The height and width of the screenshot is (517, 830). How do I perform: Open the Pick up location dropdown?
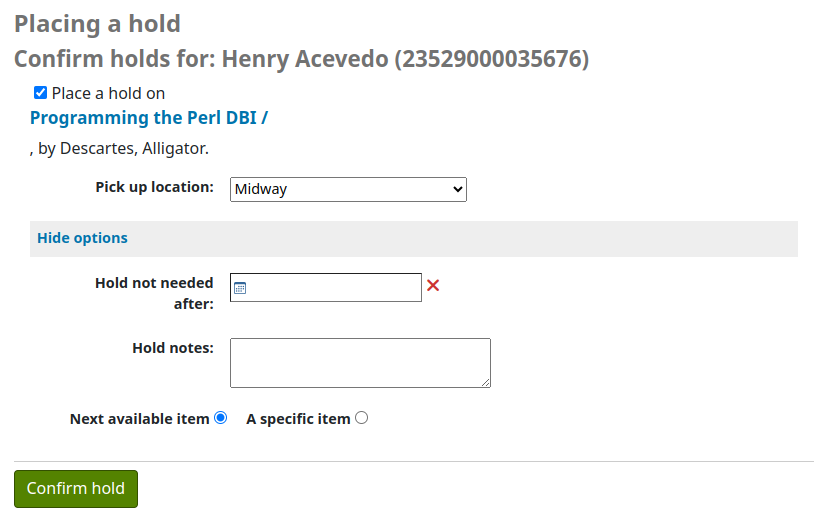pyautogui.click(x=348, y=189)
